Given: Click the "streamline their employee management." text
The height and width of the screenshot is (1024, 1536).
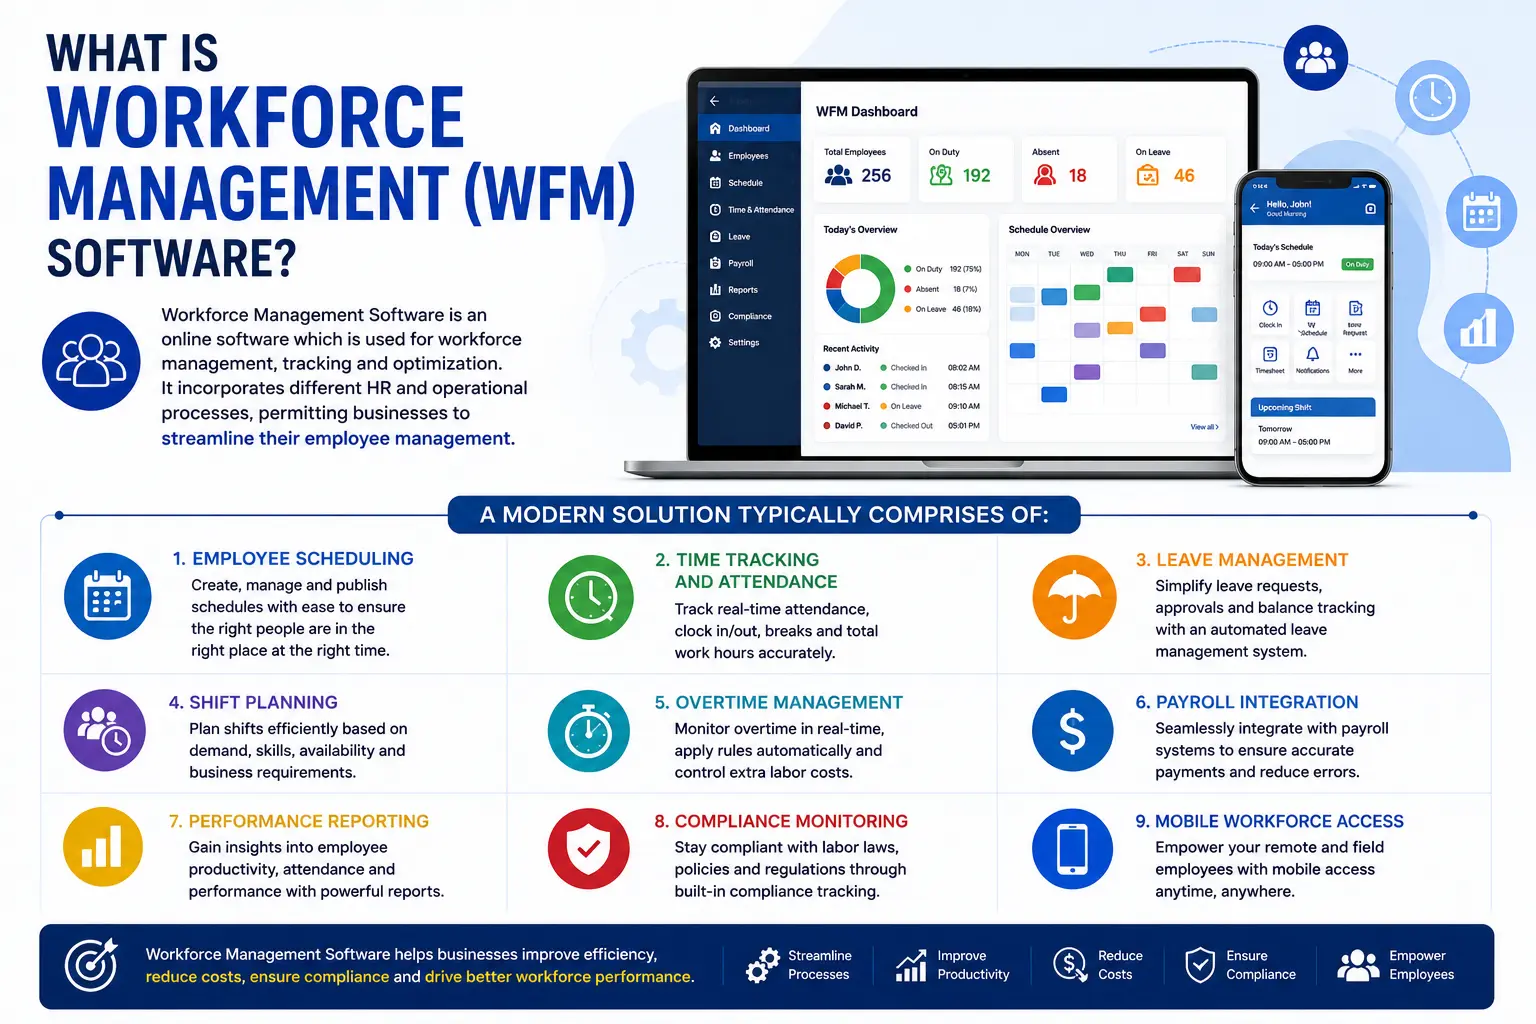Looking at the screenshot, I should [x=338, y=438].
